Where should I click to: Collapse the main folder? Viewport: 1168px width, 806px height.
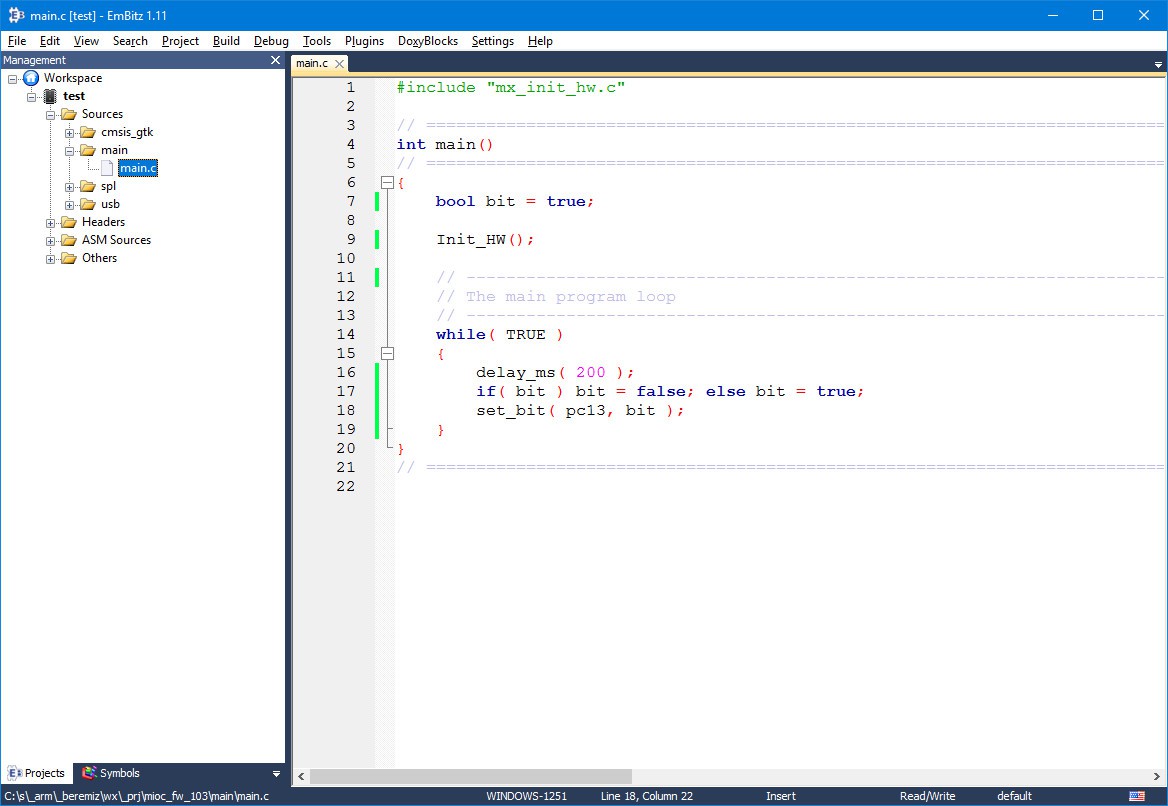tap(69, 150)
